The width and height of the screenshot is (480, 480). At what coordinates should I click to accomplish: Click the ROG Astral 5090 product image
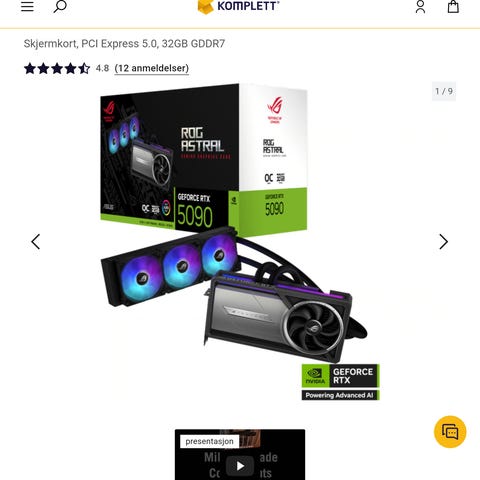pyautogui.click(x=240, y=242)
